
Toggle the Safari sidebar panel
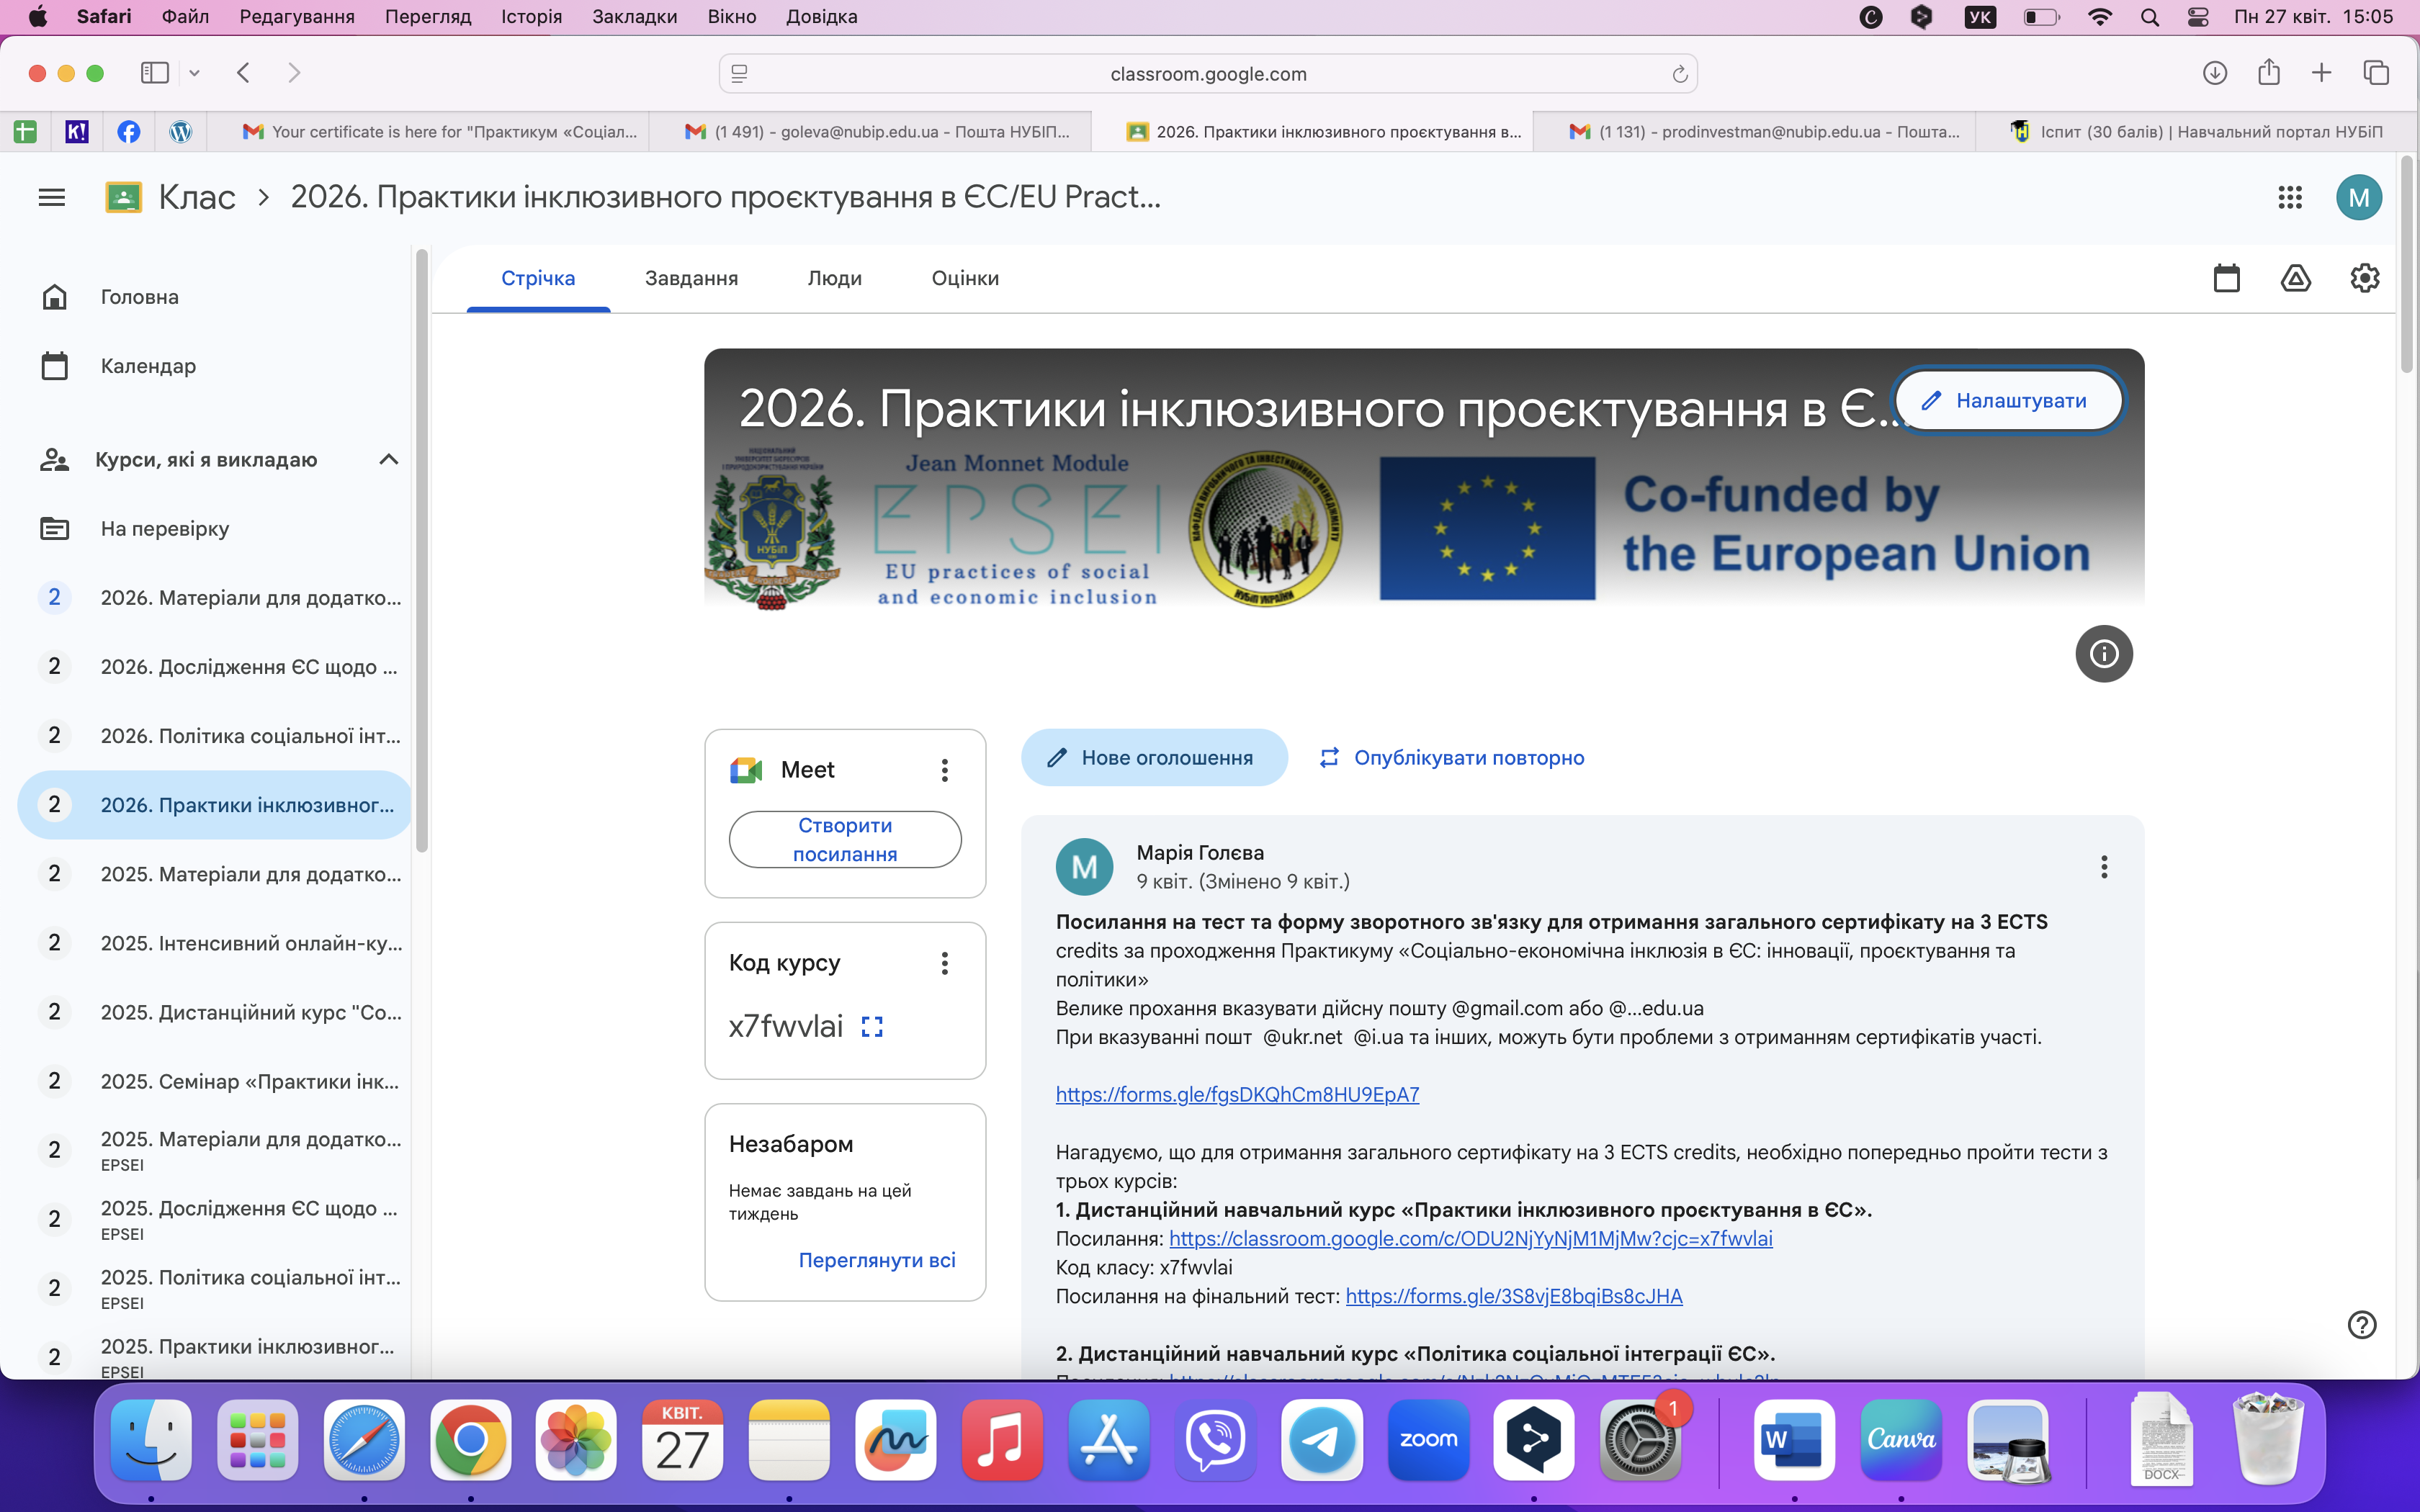tap(155, 73)
